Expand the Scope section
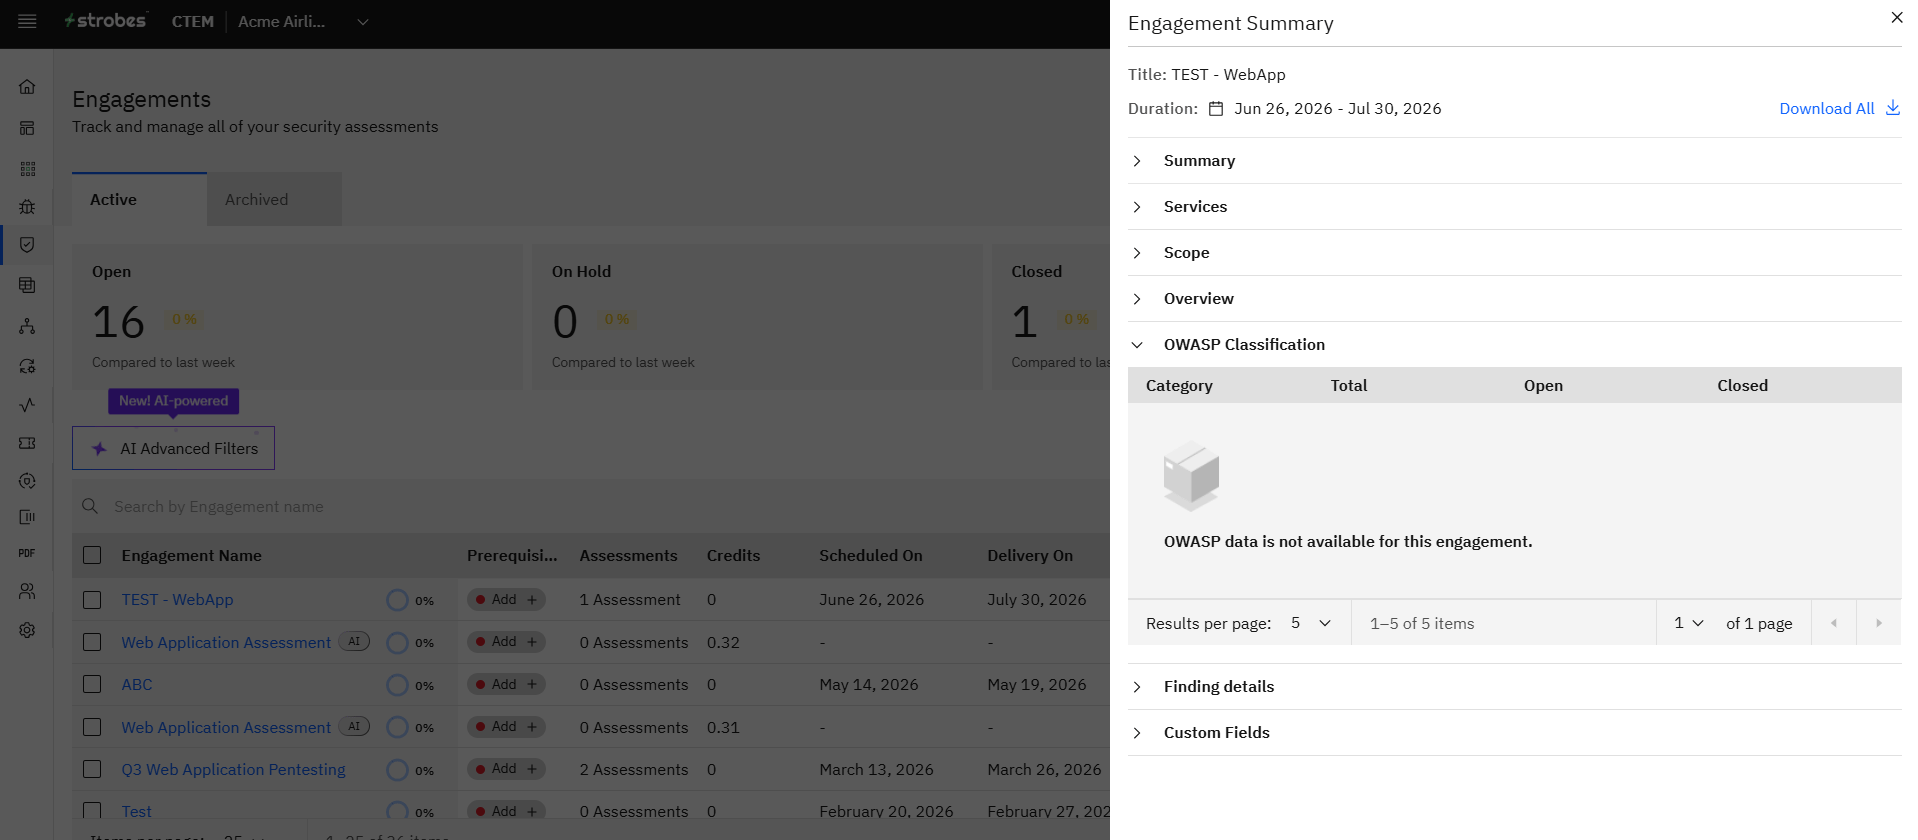 point(1514,253)
